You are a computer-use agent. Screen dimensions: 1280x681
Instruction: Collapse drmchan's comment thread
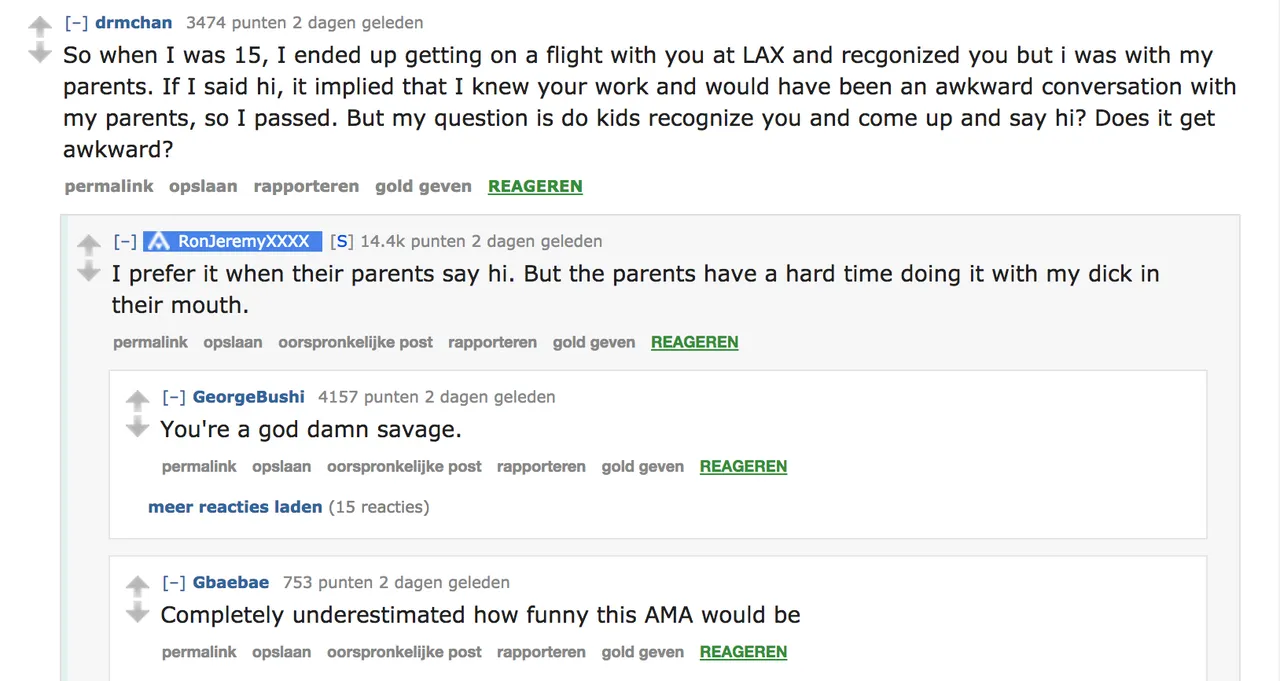(x=76, y=22)
